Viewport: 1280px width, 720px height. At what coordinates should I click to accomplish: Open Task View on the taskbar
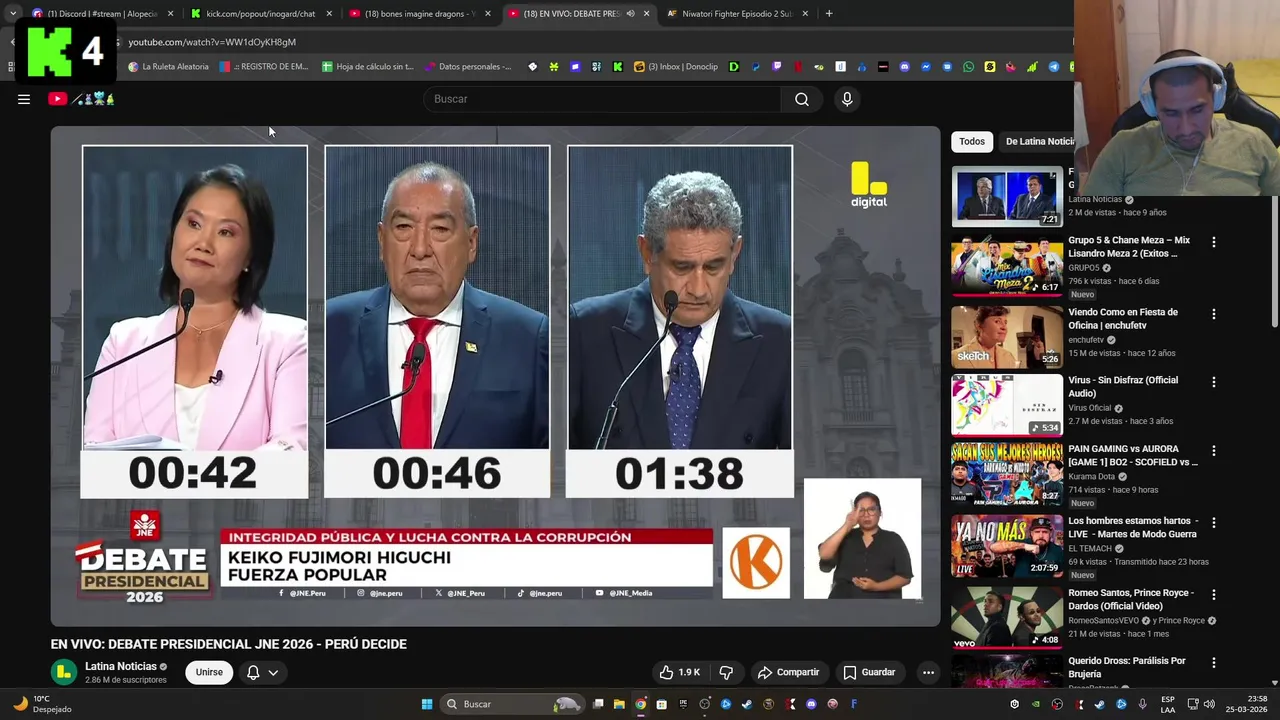coord(598,704)
